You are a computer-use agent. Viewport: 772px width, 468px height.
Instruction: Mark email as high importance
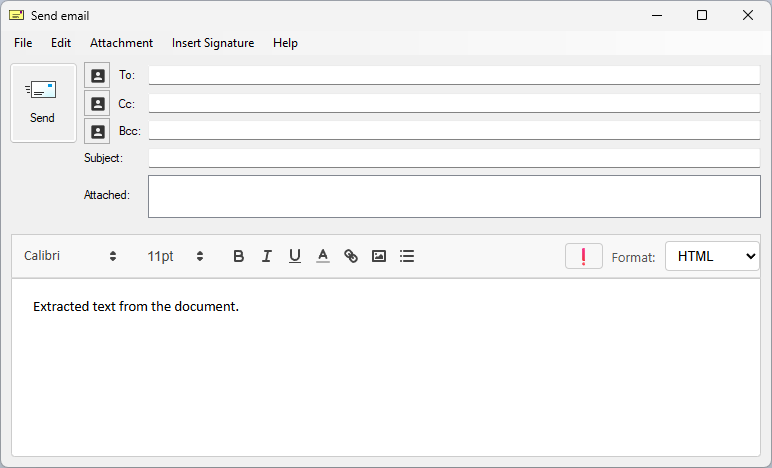click(583, 256)
